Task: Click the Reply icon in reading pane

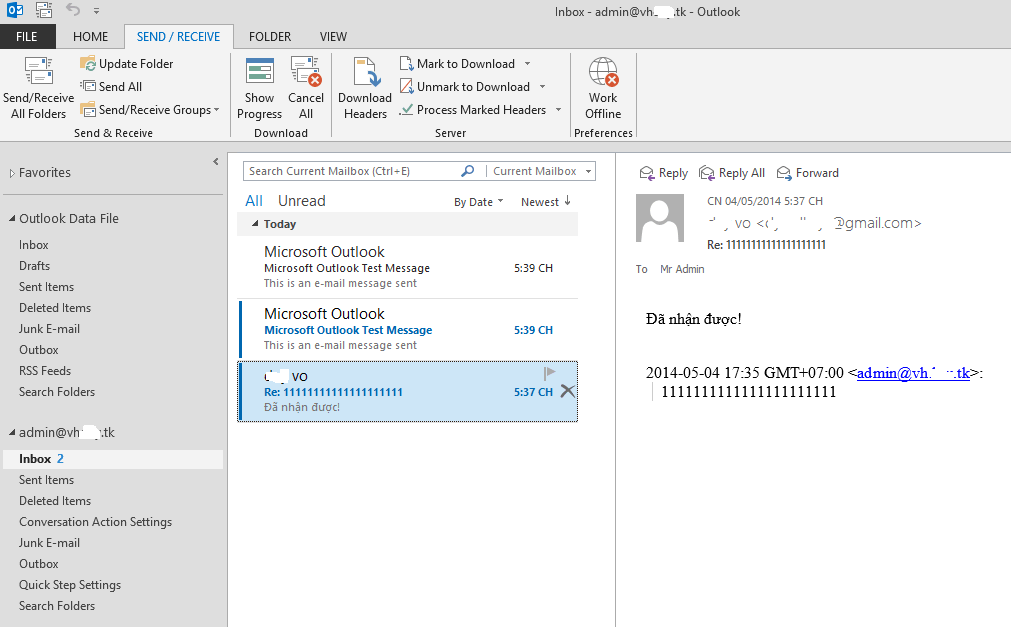Action: (x=647, y=173)
